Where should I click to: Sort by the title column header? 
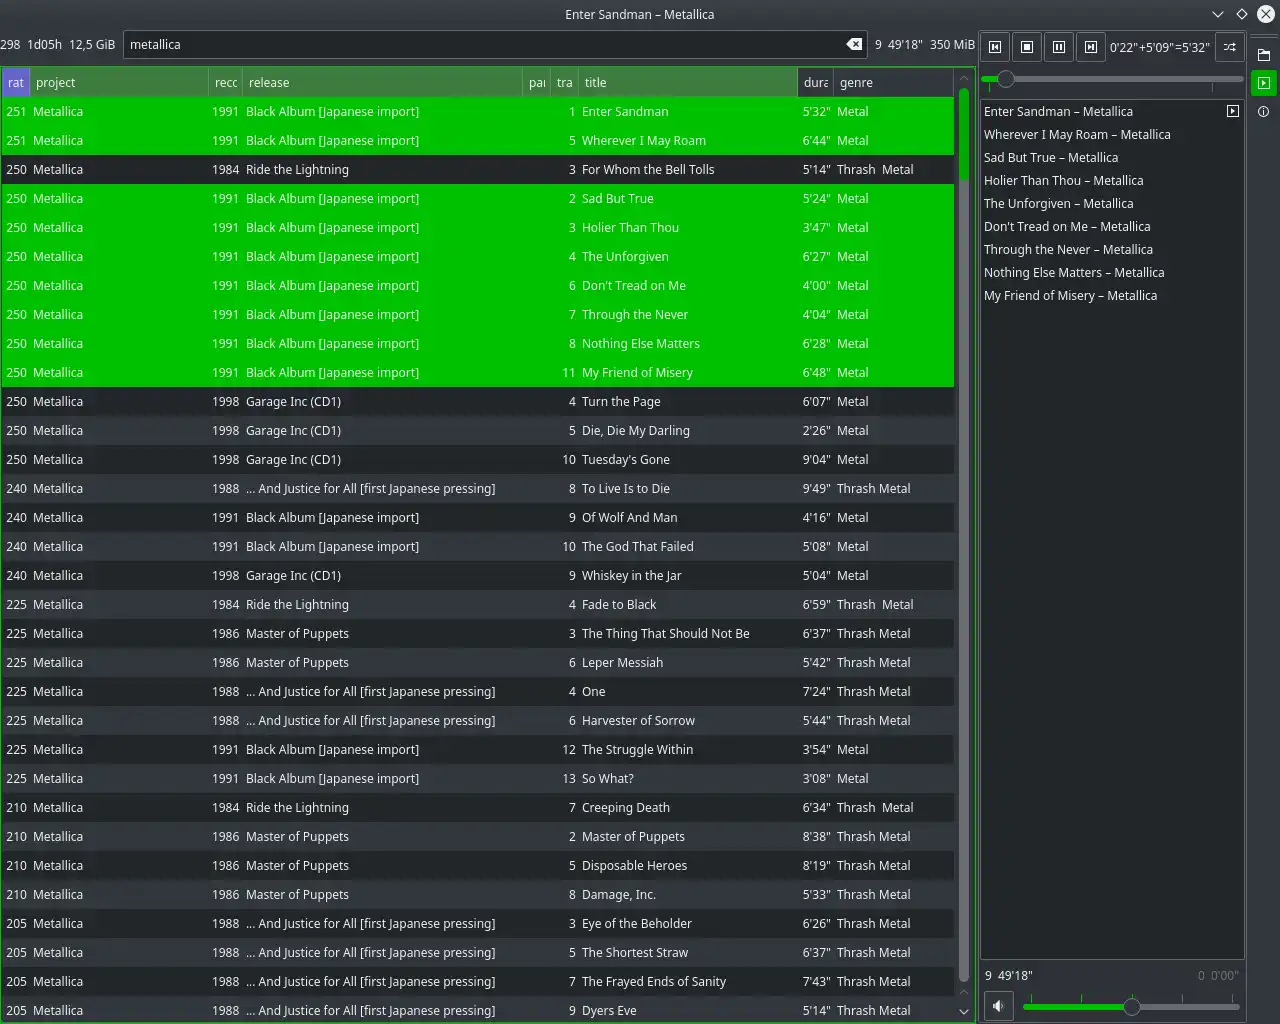pyautogui.click(x=688, y=83)
